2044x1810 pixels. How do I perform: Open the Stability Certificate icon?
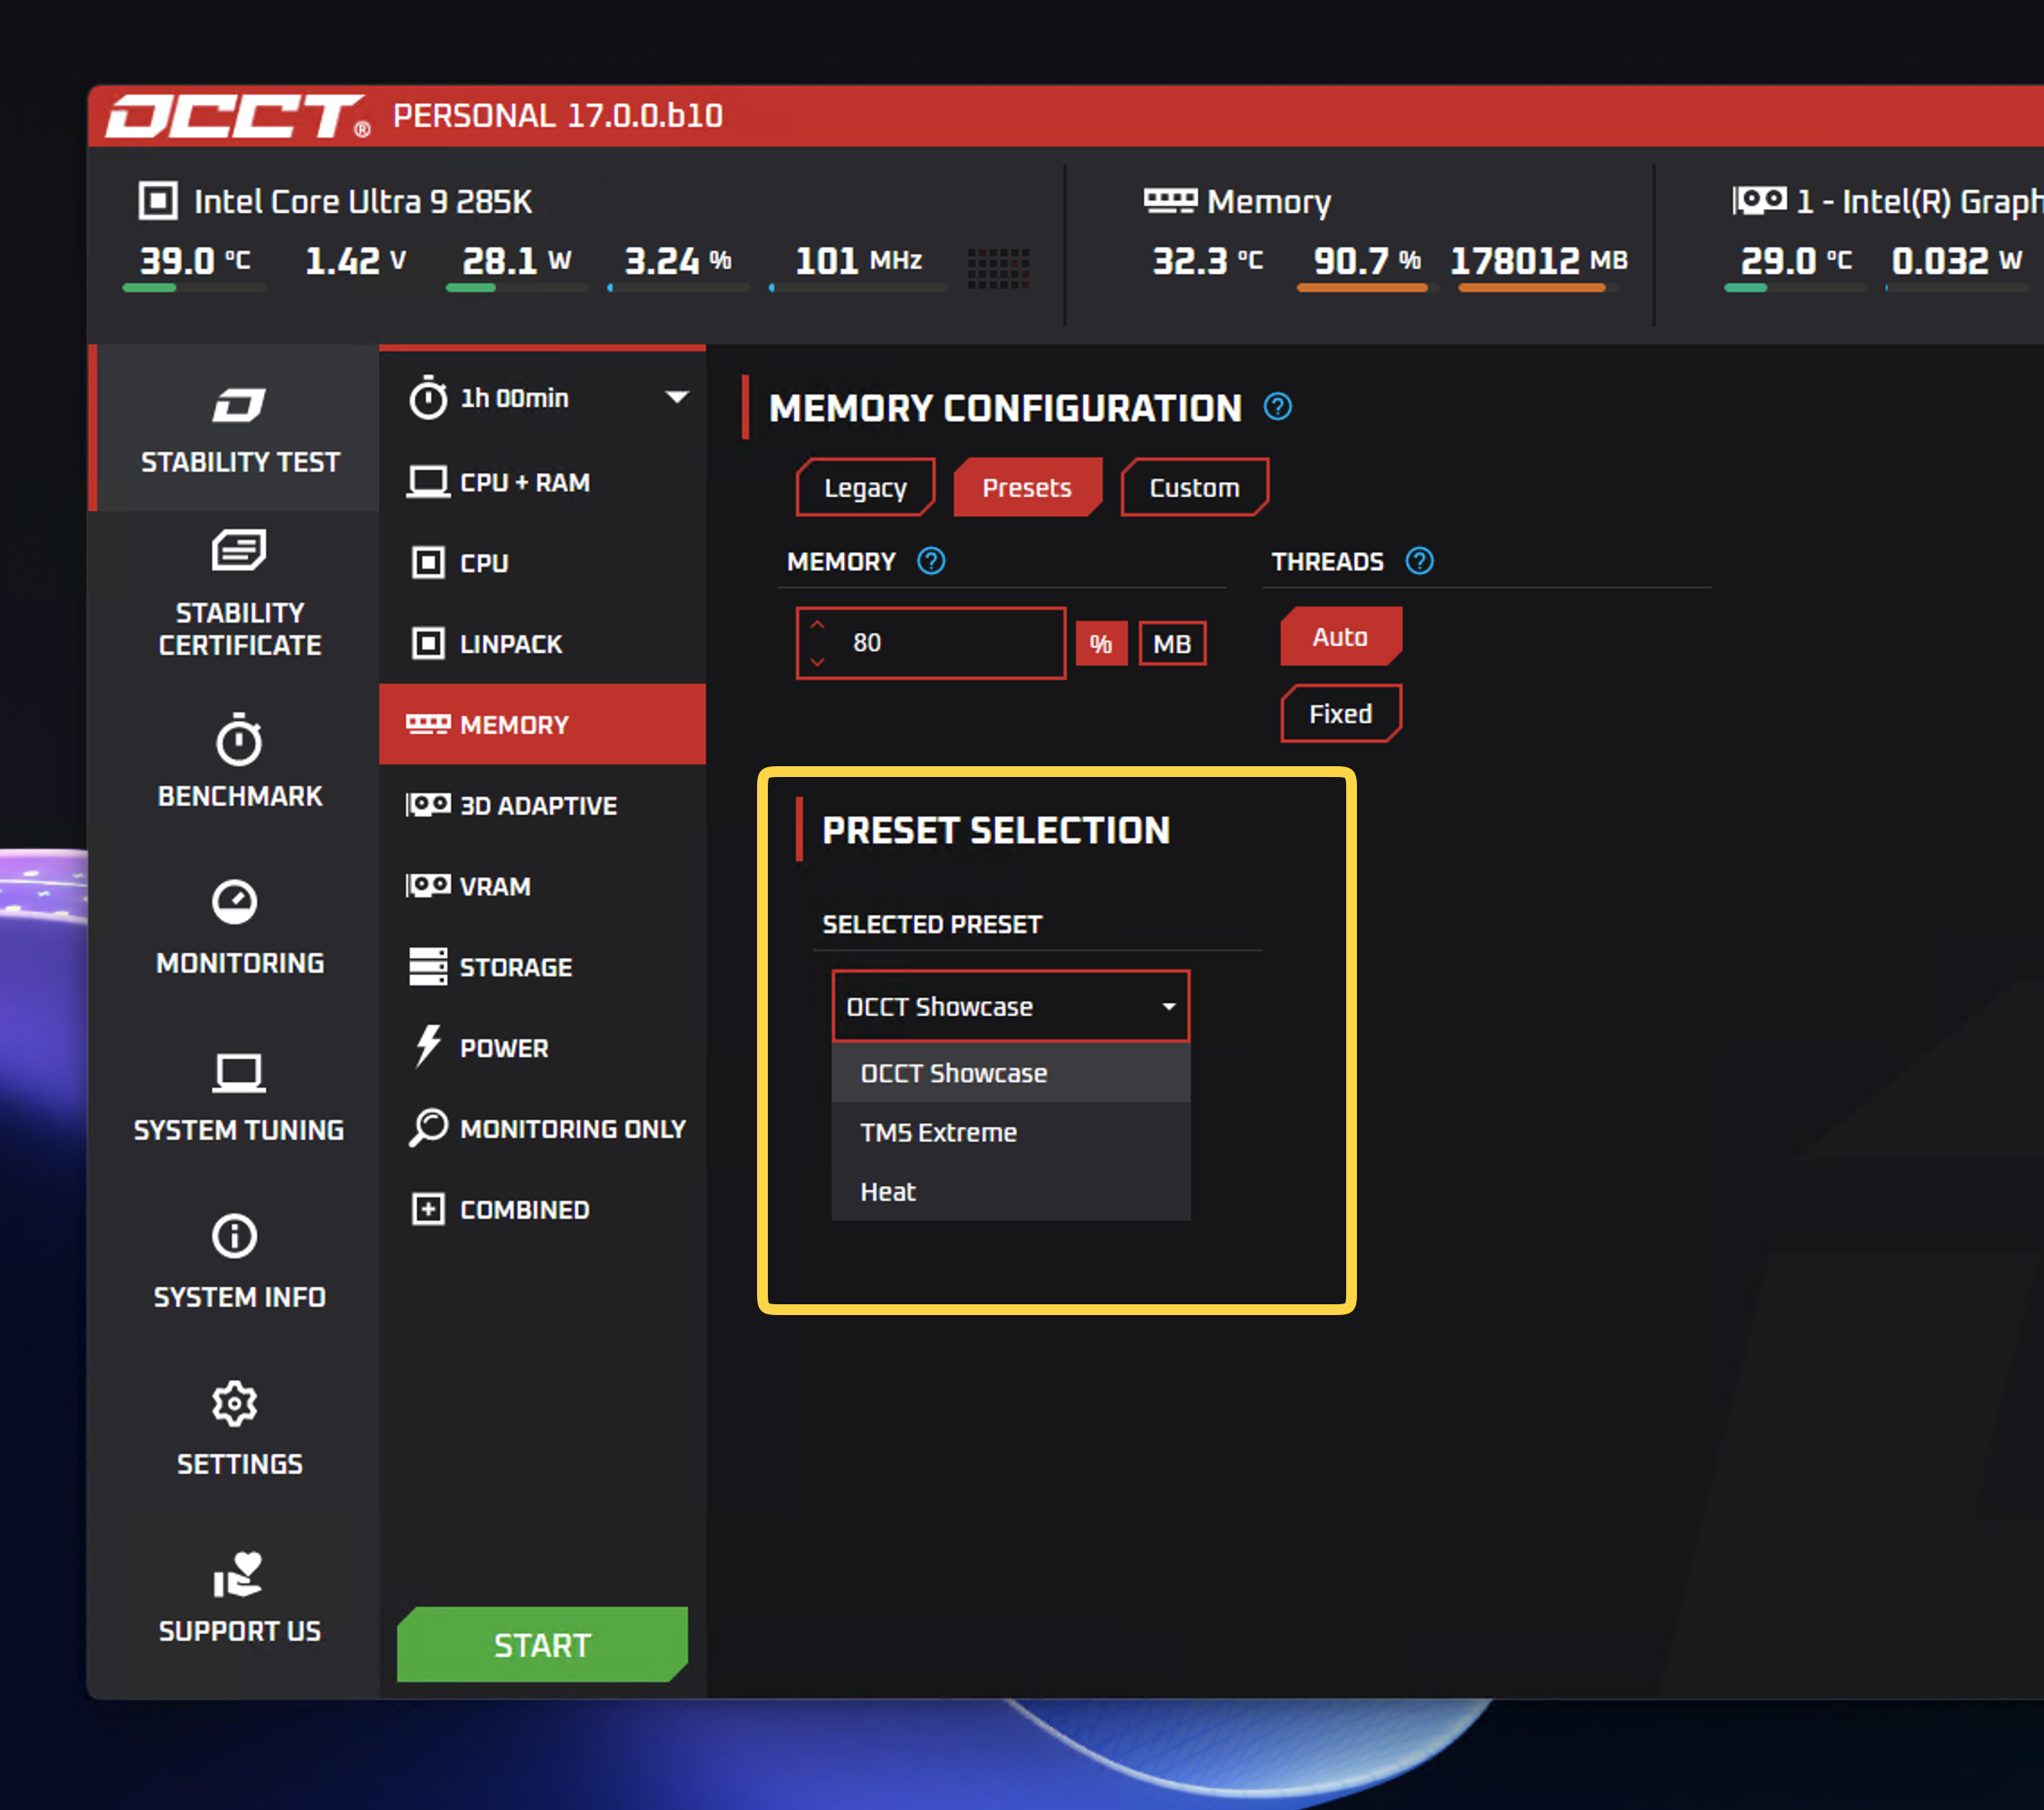238,551
